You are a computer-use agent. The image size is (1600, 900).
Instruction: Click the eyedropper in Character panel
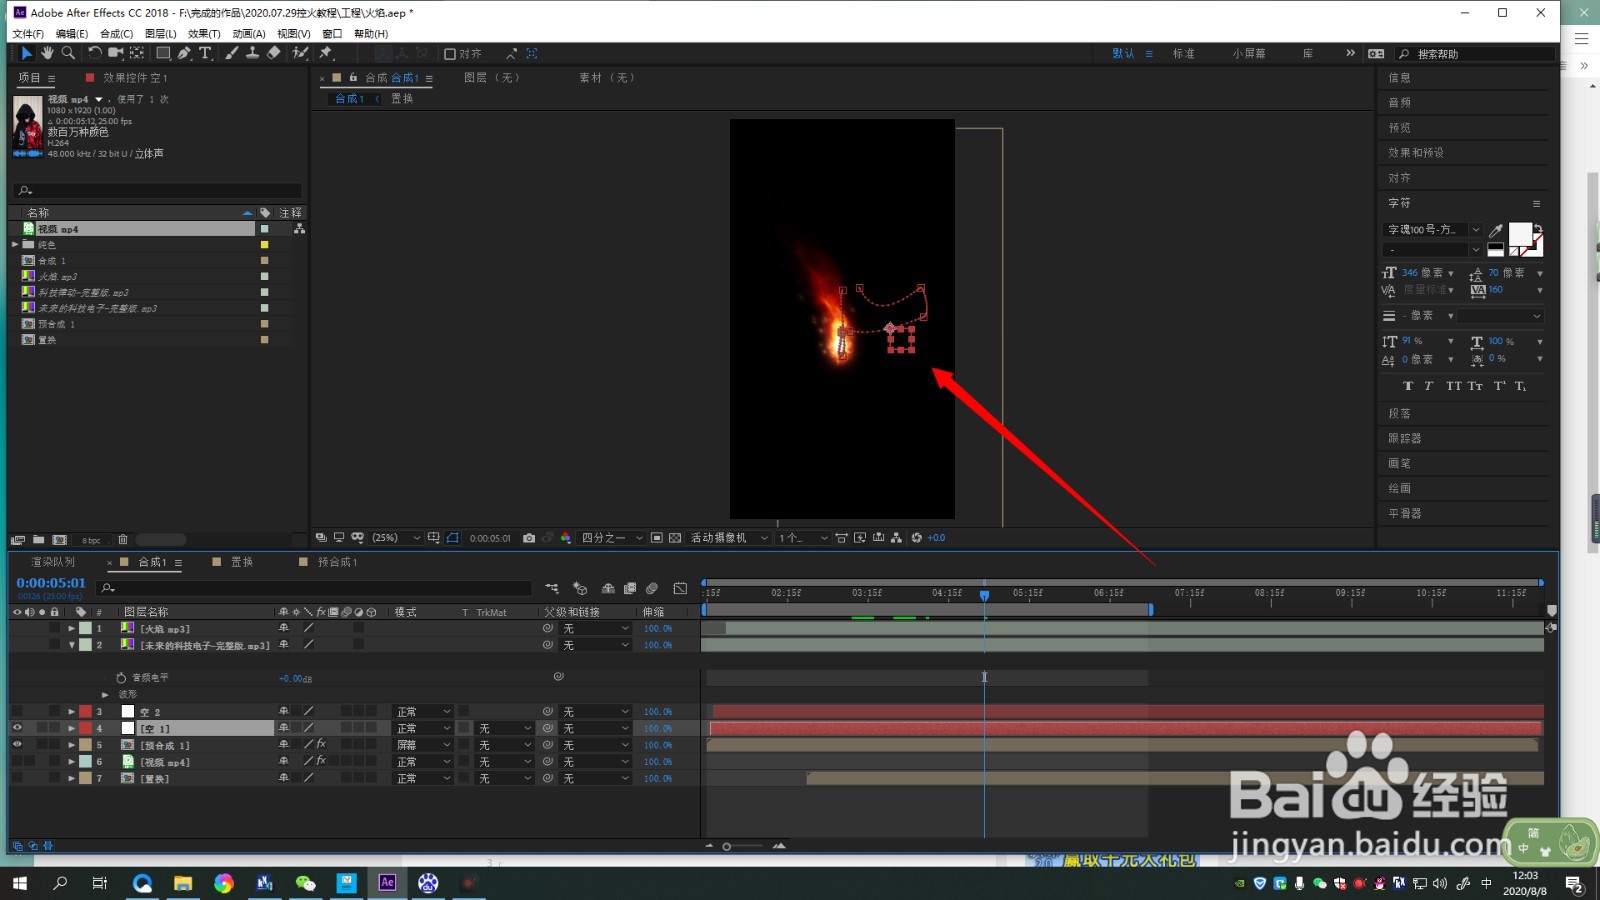click(1496, 231)
